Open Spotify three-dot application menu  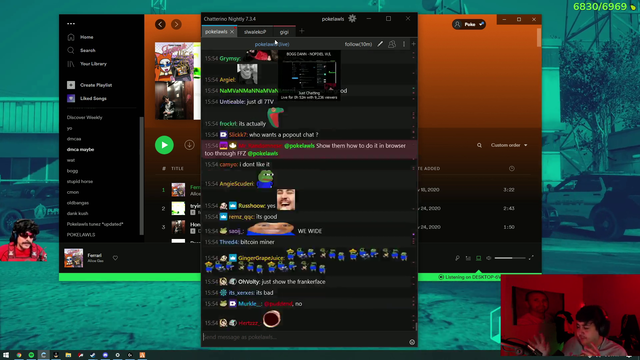coord(71,24)
